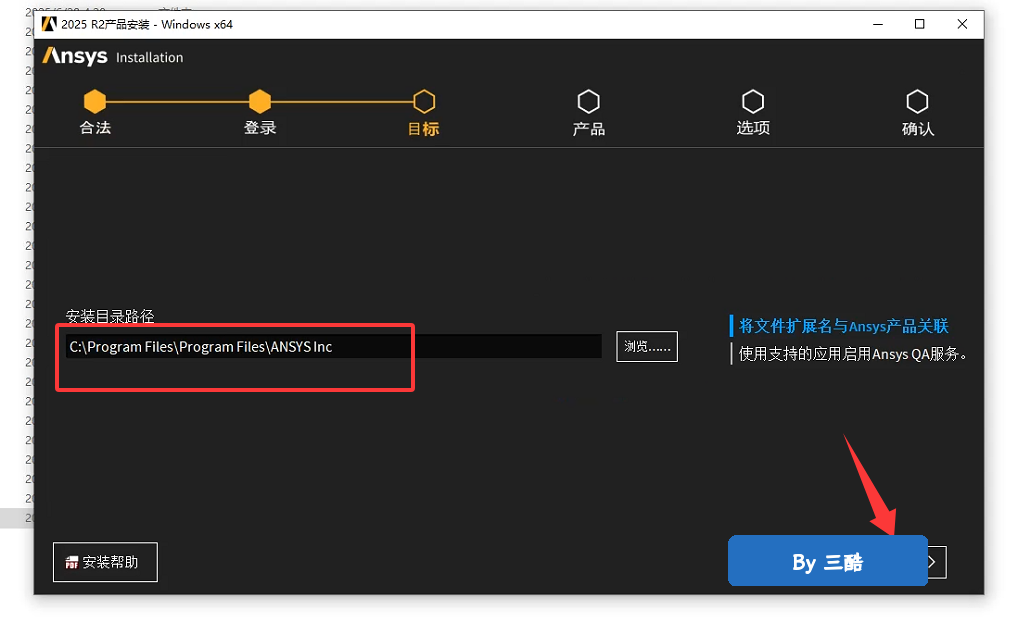Image resolution: width=1025 pixels, height=623 pixels.
Task: Click the 产品 step hexagon icon
Action: point(588,101)
